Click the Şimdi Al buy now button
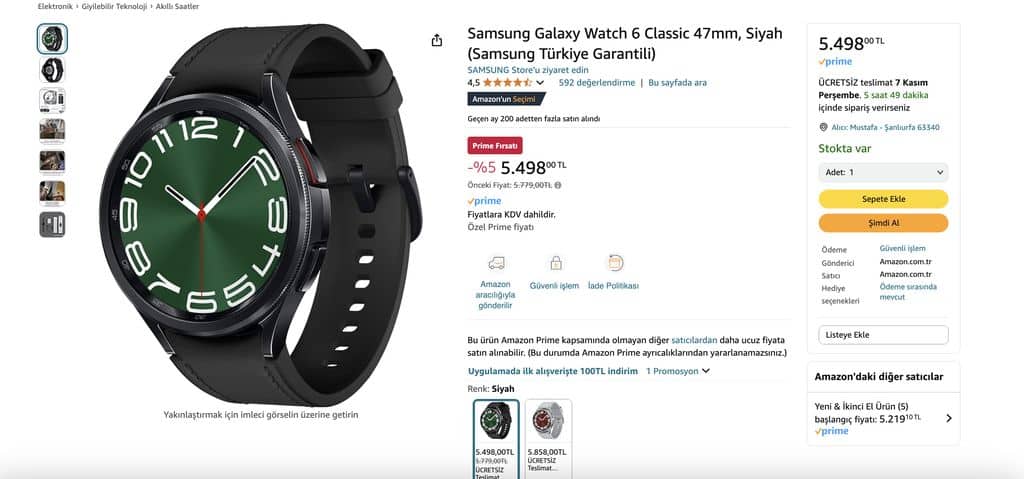Screen dimensions: 1024x479 [883, 223]
